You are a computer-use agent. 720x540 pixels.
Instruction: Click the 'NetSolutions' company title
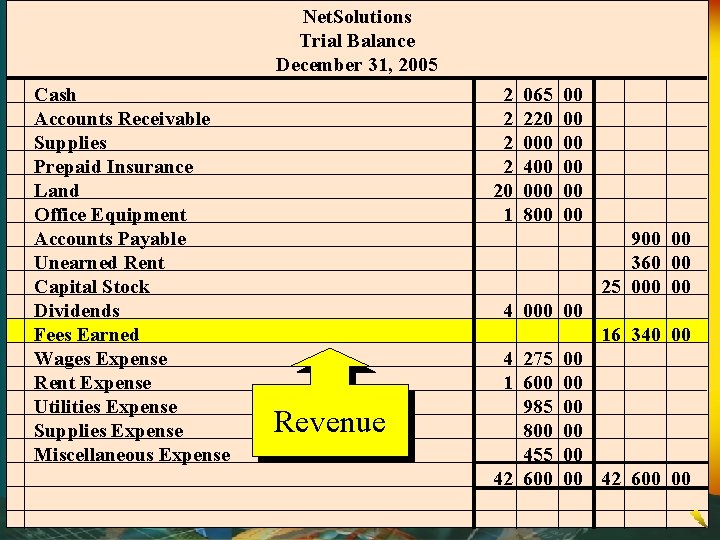pos(357,17)
